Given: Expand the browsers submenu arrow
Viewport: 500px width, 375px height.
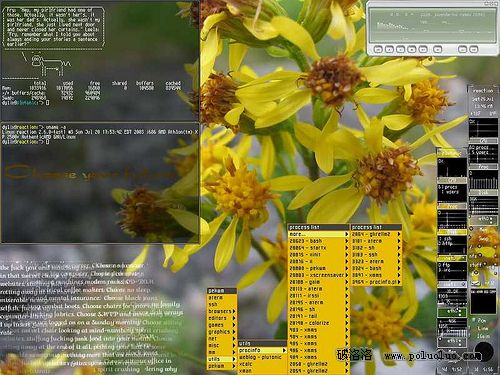Looking at the screenshot, I should tap(234, 311).
